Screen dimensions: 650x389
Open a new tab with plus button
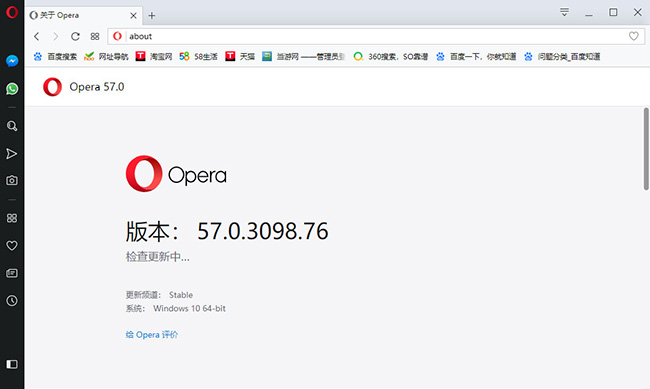(152, 16)
